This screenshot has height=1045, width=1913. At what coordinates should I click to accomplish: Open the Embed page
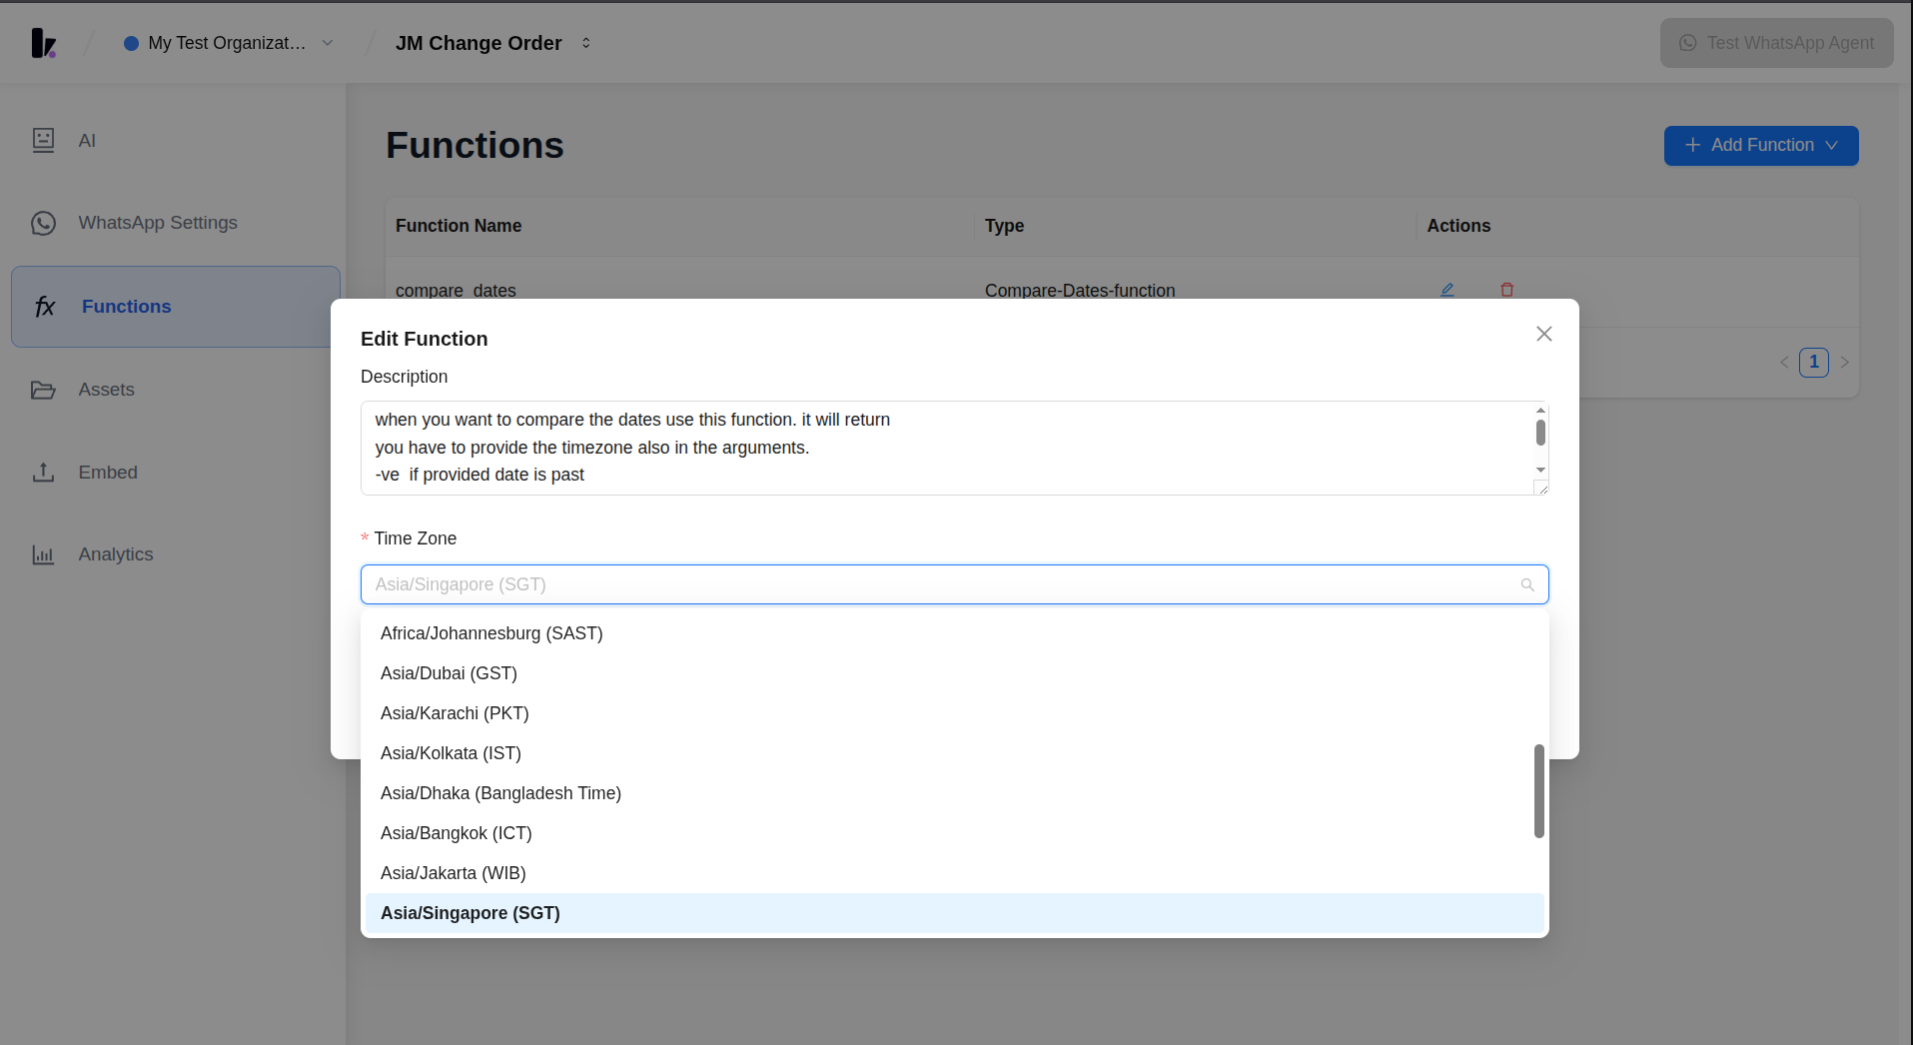pyautogui.click(x=175, y=472)
